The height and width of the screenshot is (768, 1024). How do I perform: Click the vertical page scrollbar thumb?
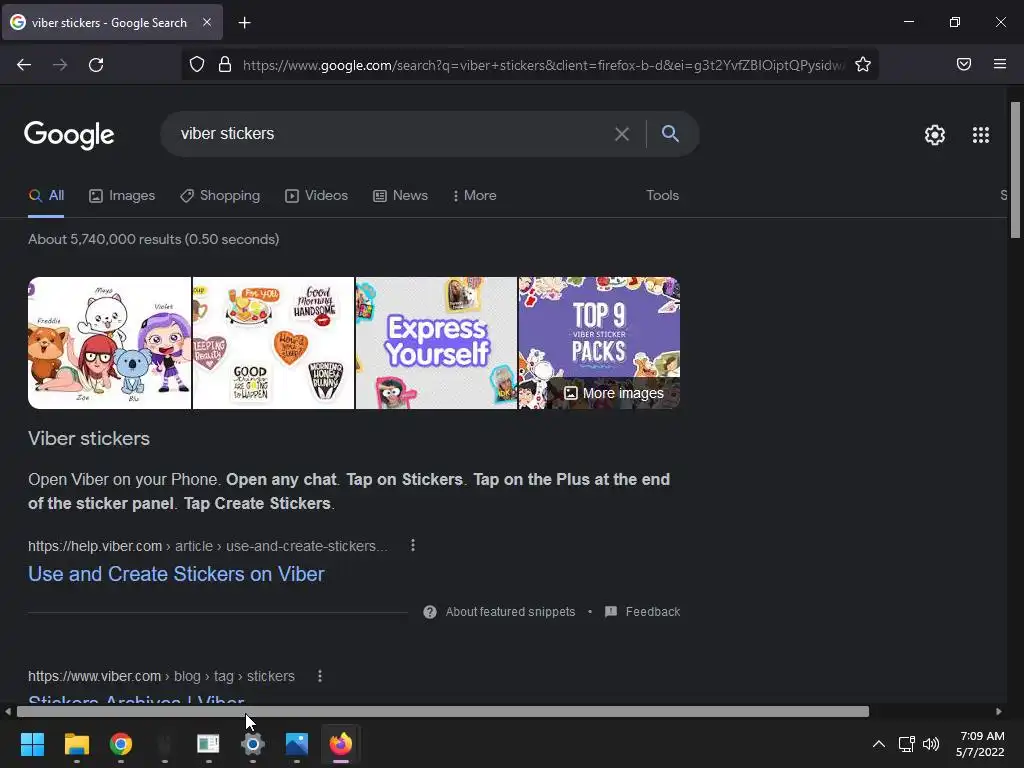pos(1015,170)
